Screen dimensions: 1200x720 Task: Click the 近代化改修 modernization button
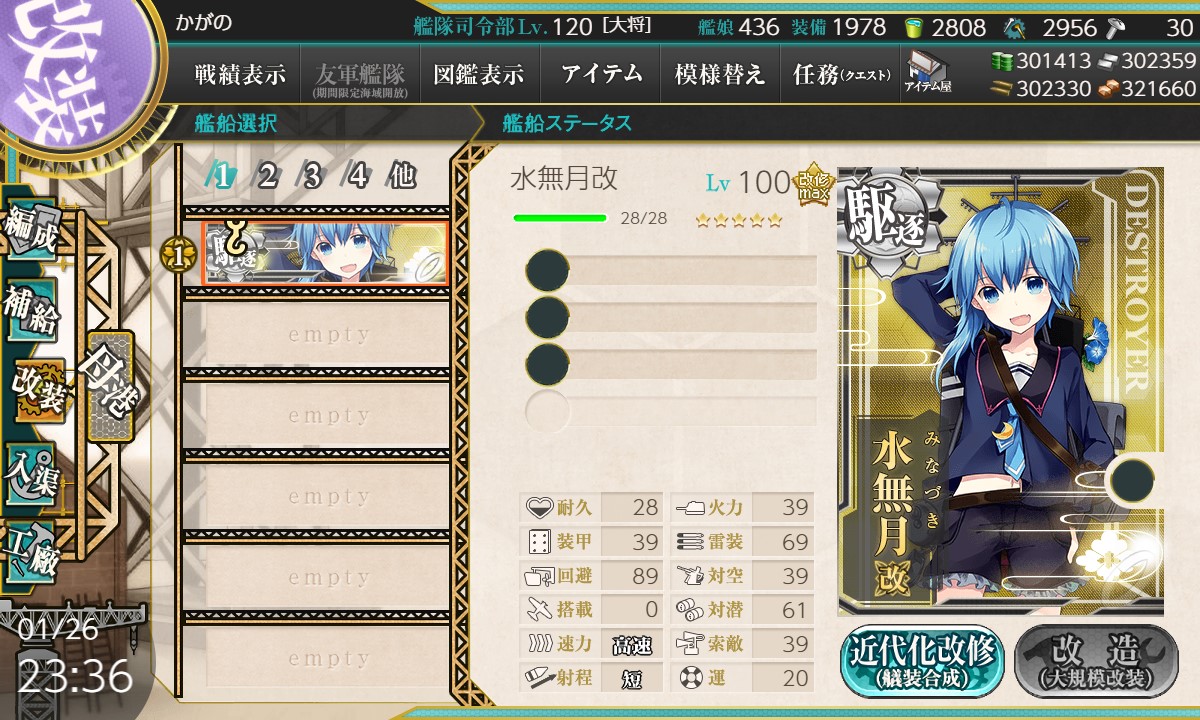(x=922, y=660)
